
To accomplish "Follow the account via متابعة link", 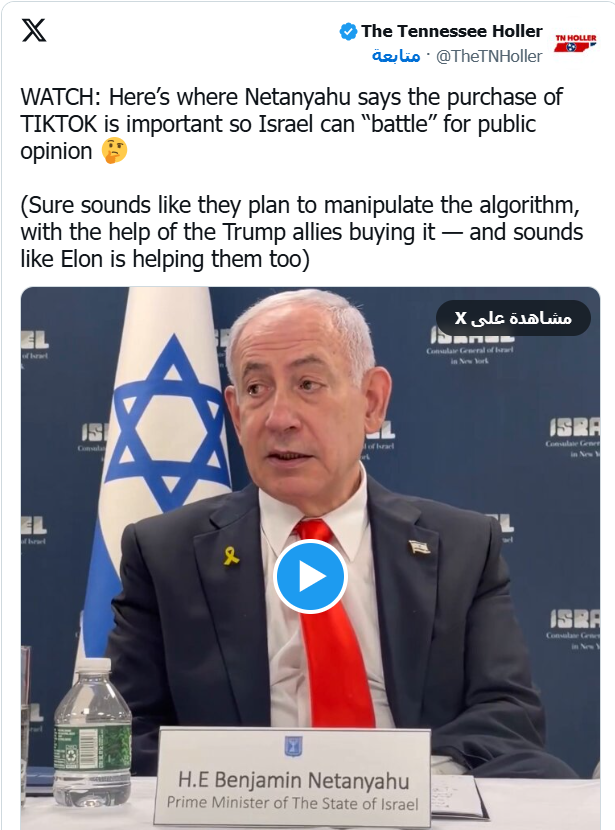I will click(396, 56).
